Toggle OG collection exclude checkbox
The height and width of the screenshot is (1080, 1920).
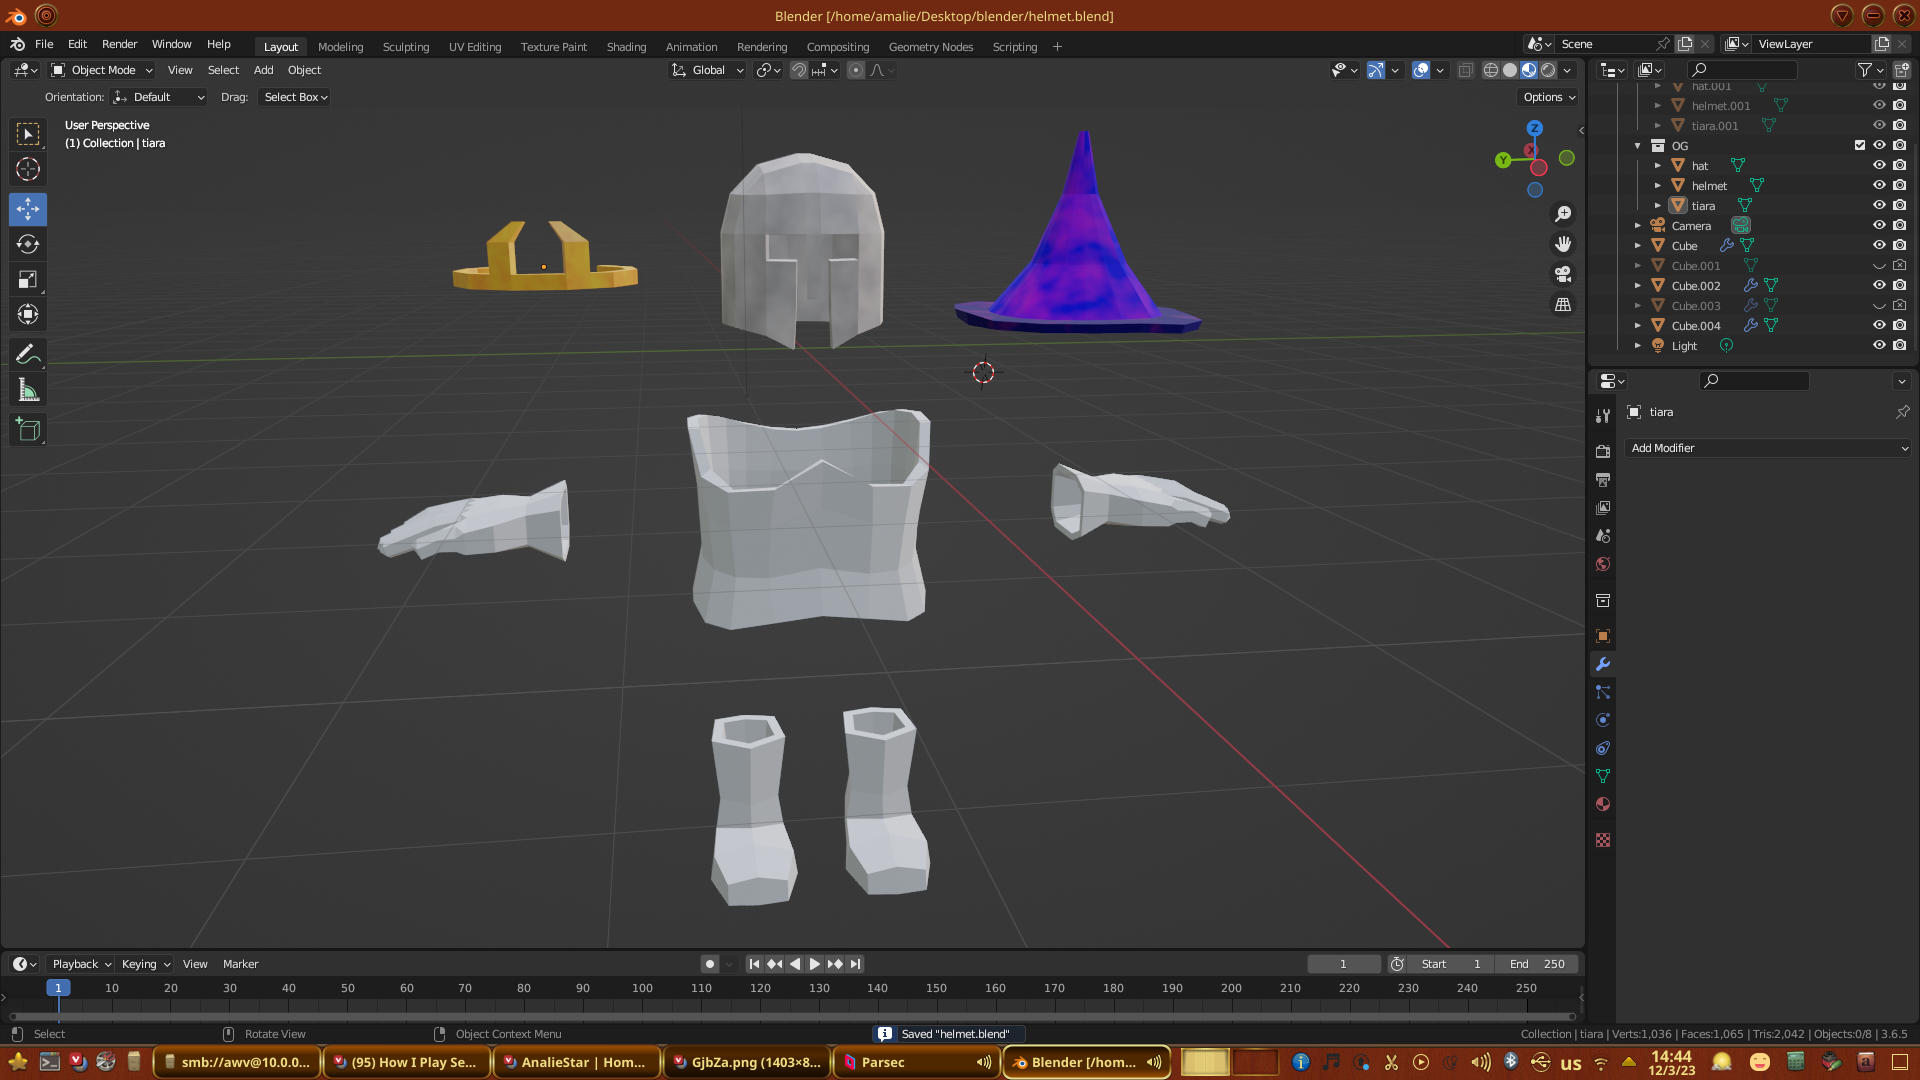(x=1860, y=146)
